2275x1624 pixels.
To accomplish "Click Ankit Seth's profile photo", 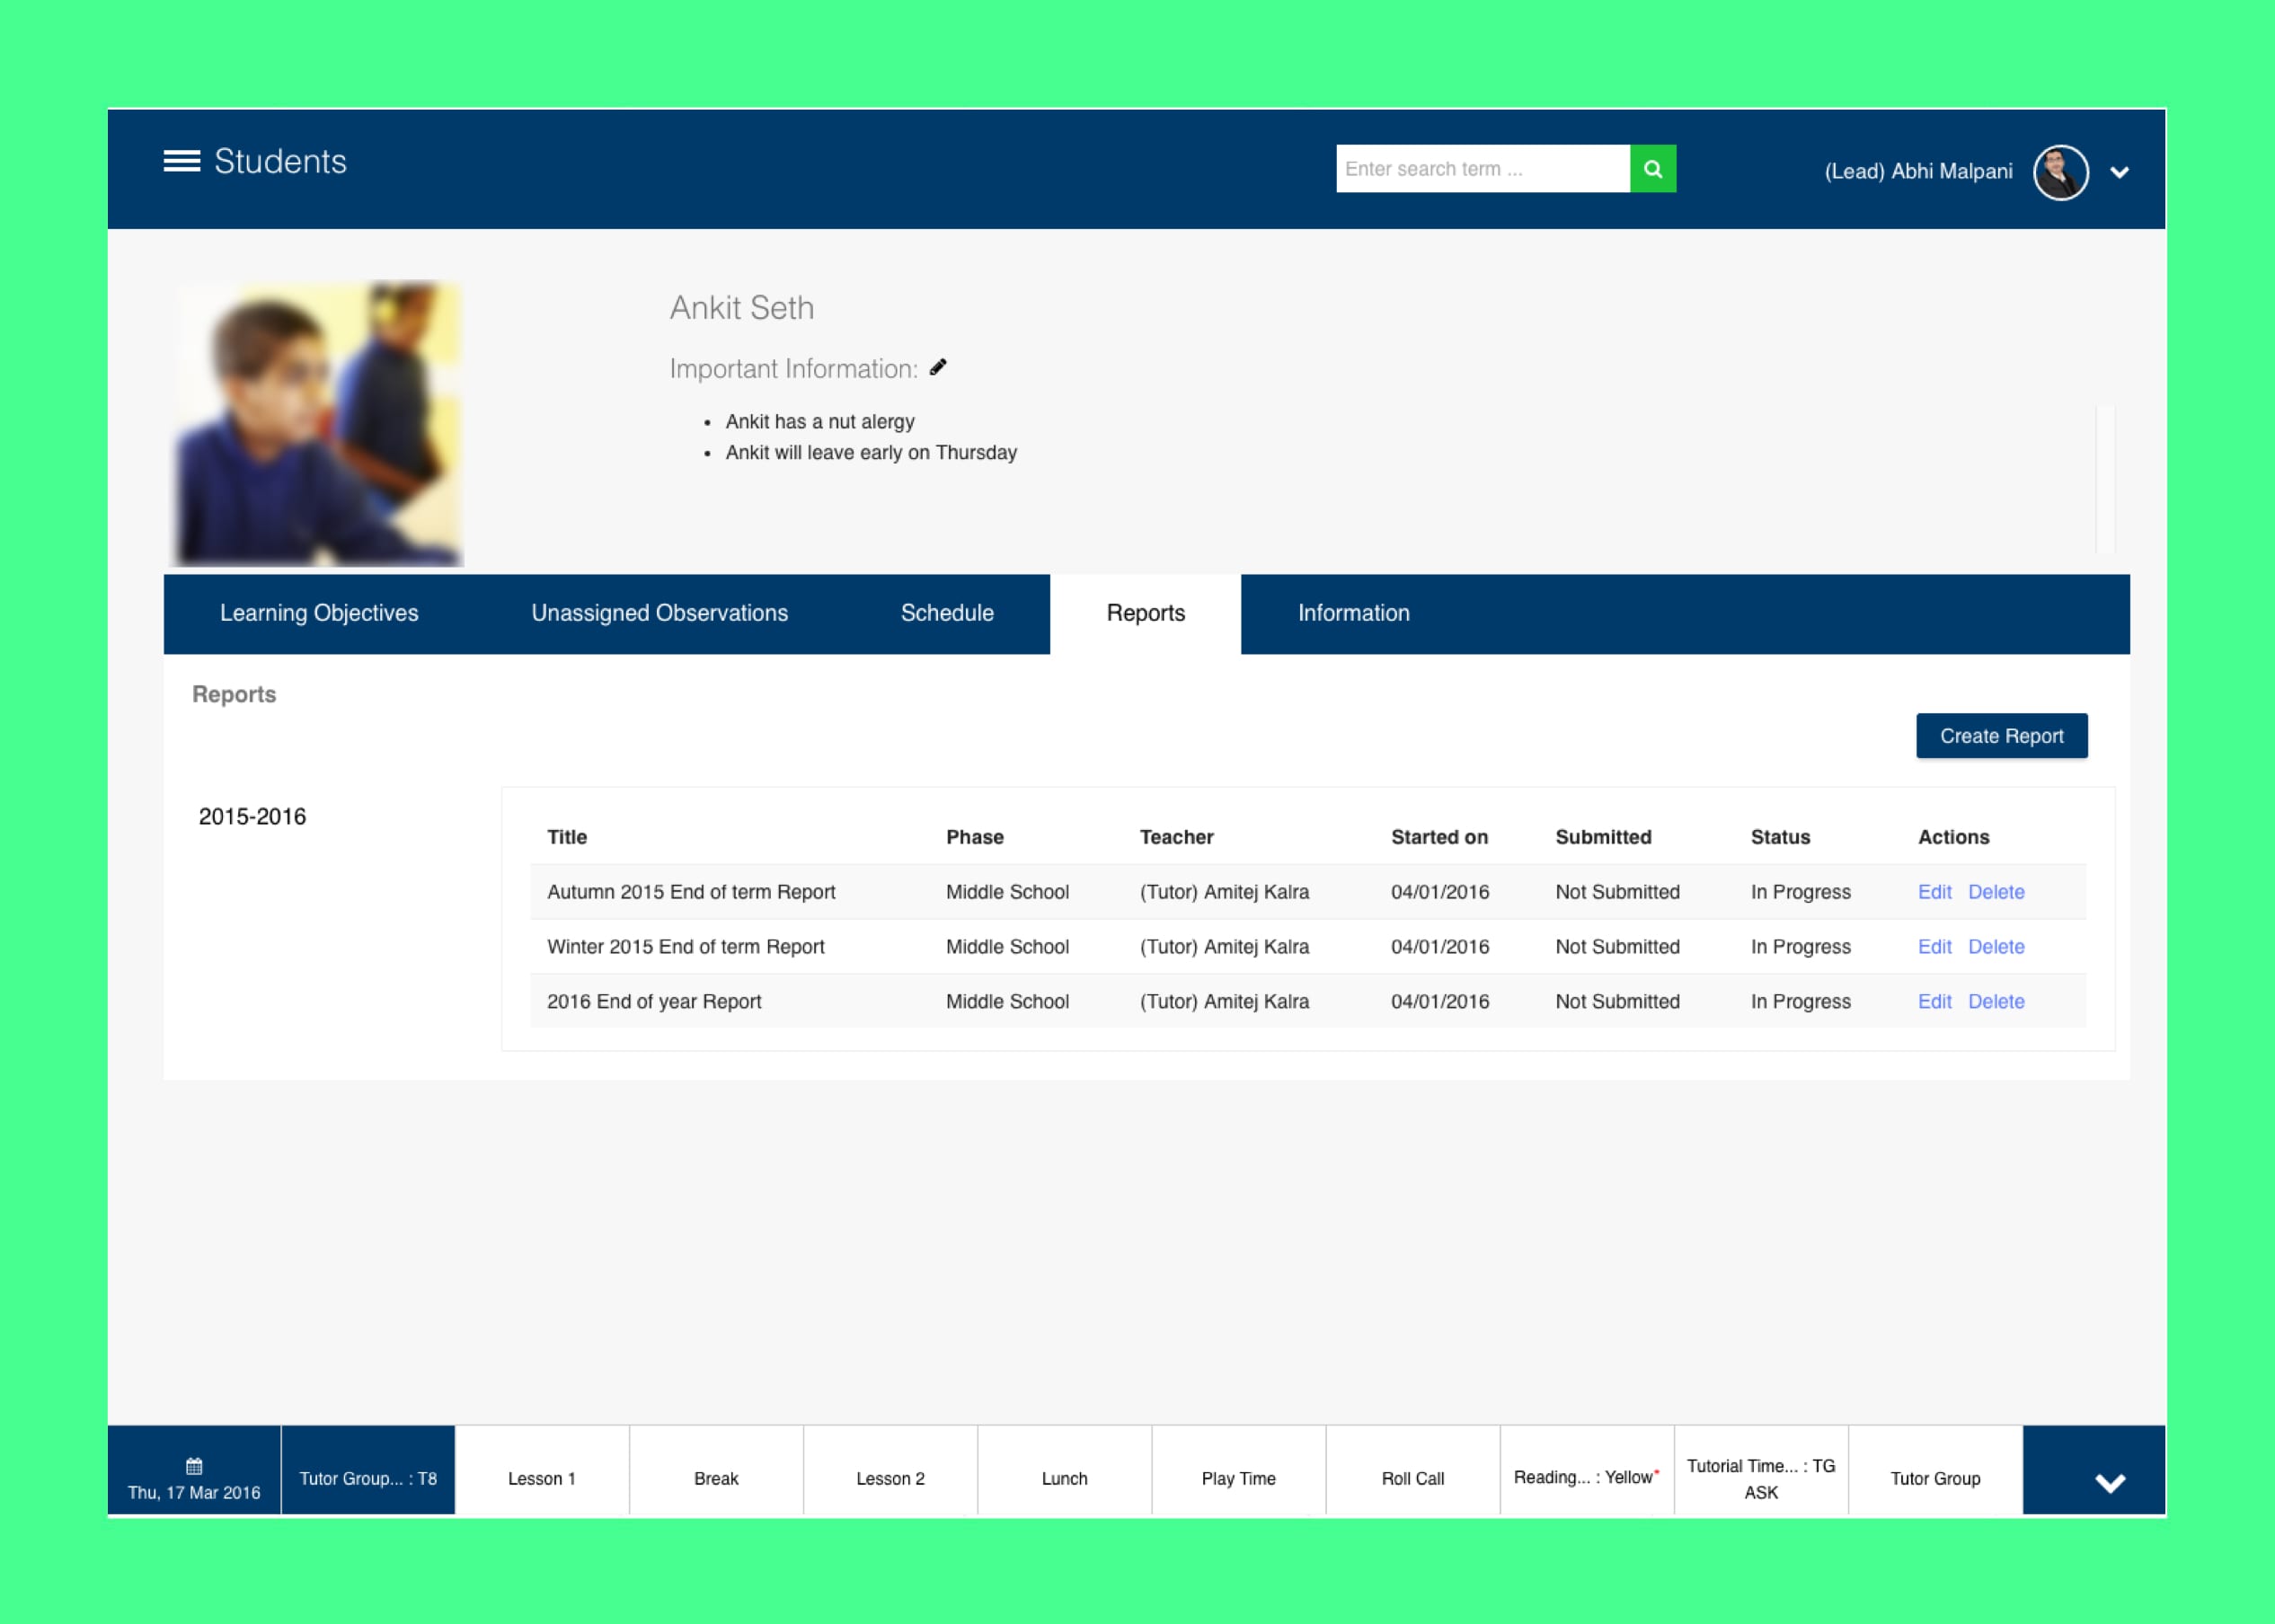I will tap(318, 423).
